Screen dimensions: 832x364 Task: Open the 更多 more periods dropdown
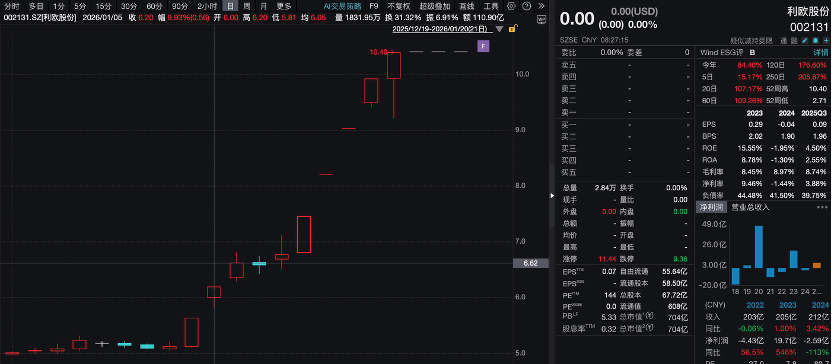point(284,6)
